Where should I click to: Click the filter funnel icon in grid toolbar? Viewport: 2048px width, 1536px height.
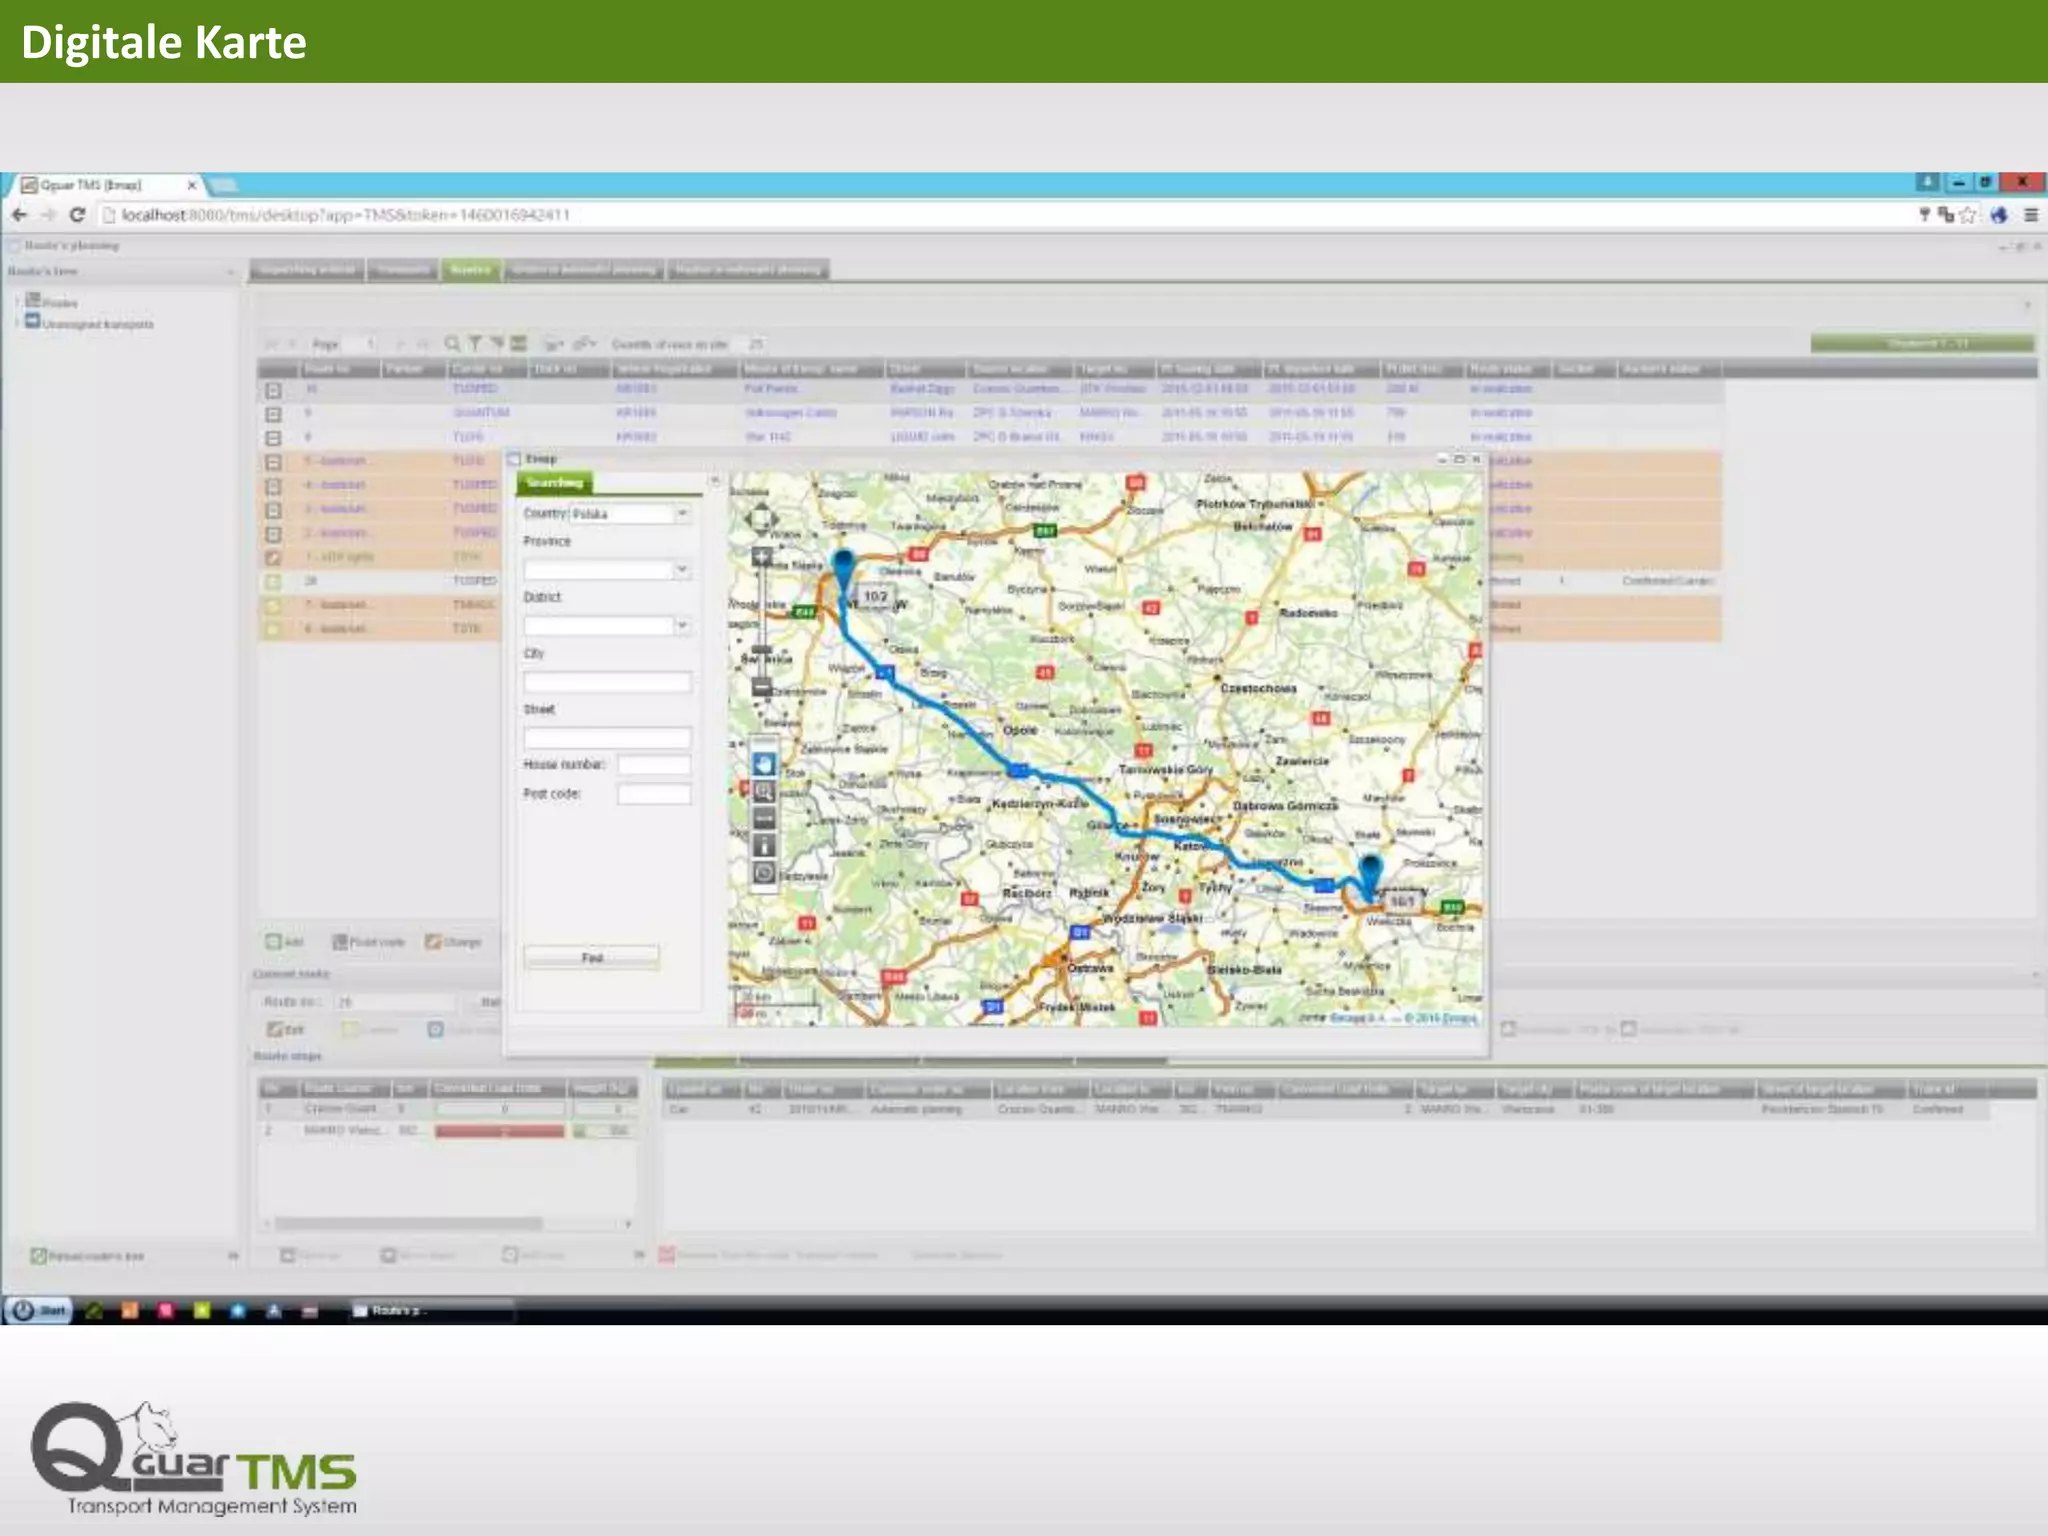(x=475, y=344)
